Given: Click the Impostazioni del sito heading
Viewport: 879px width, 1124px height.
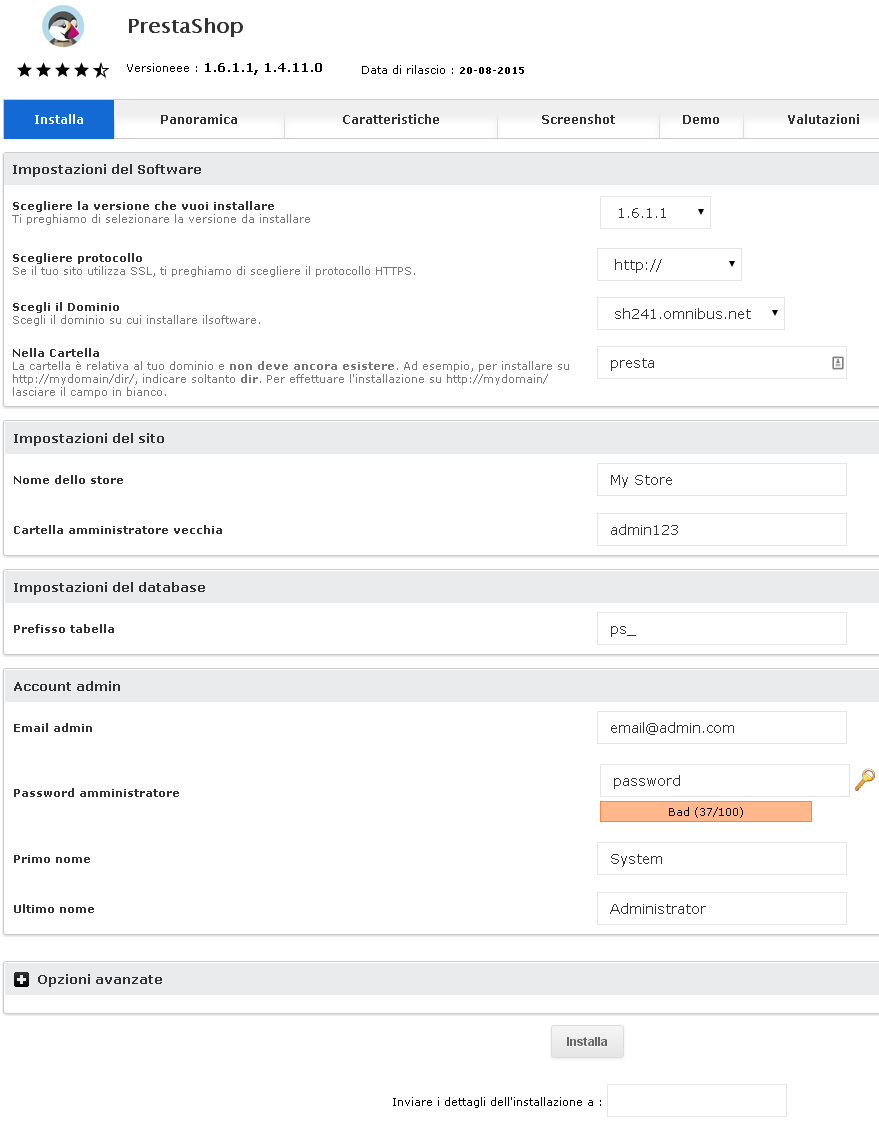Looking at the screenshot, I should 89,438.
